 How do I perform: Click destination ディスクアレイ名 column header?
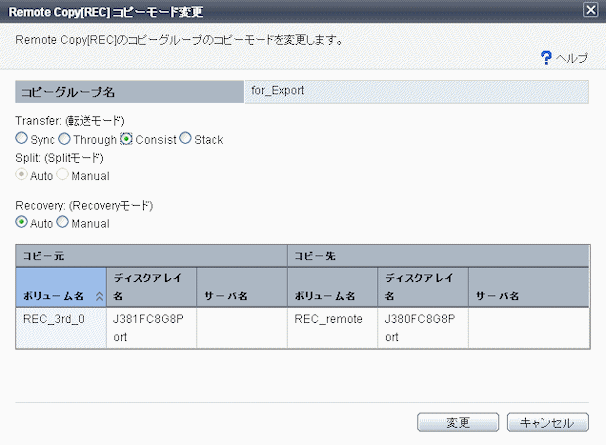(422, 287)
